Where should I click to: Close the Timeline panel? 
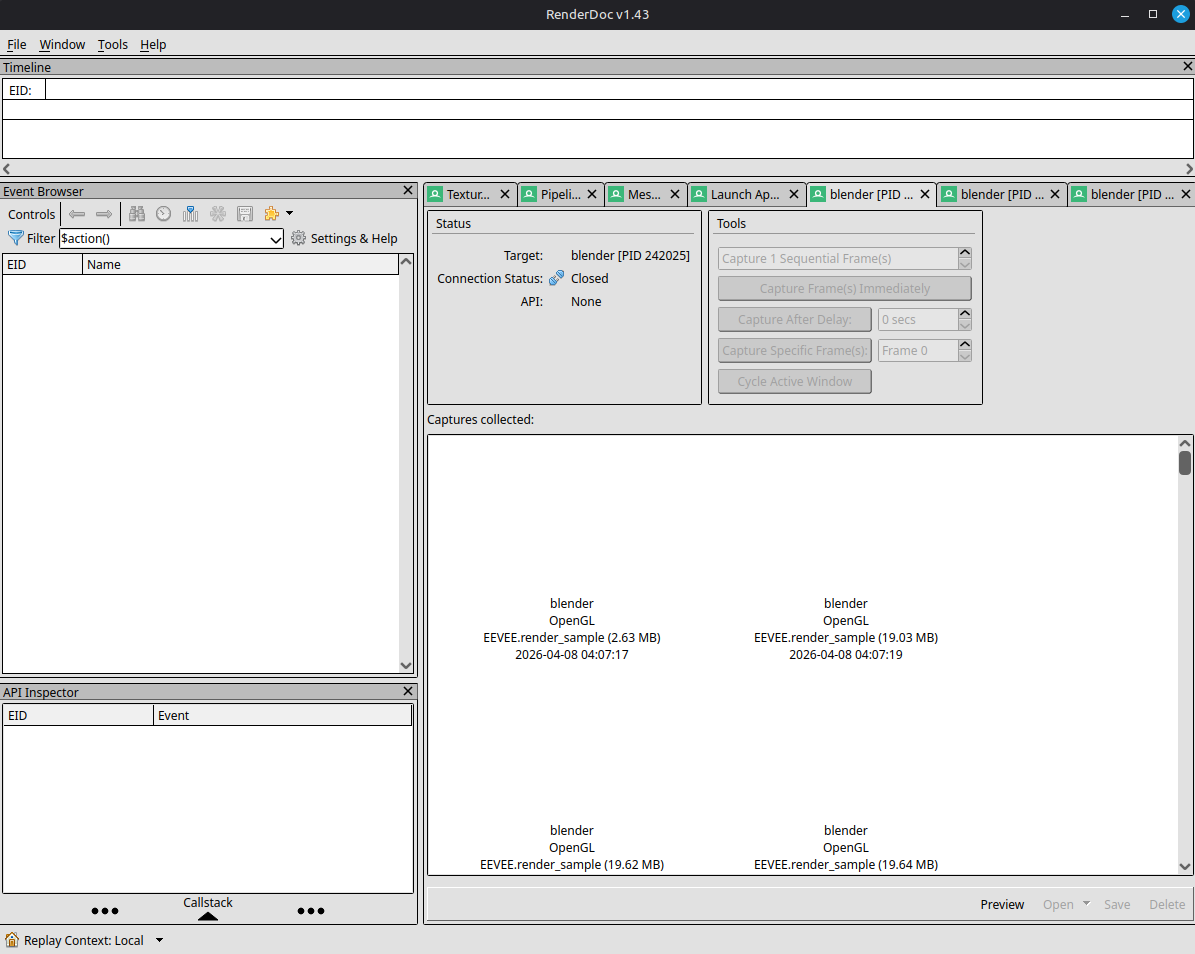(x=1187, y=66)
